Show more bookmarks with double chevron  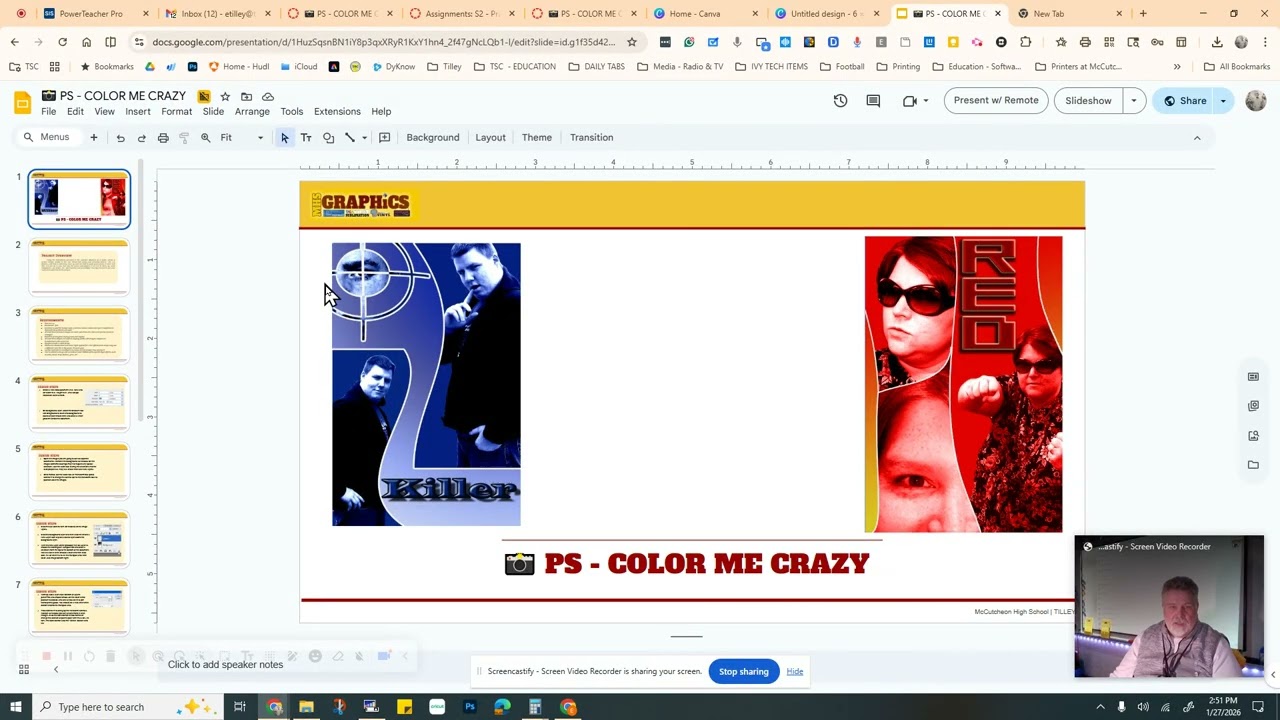point(1177,67)
